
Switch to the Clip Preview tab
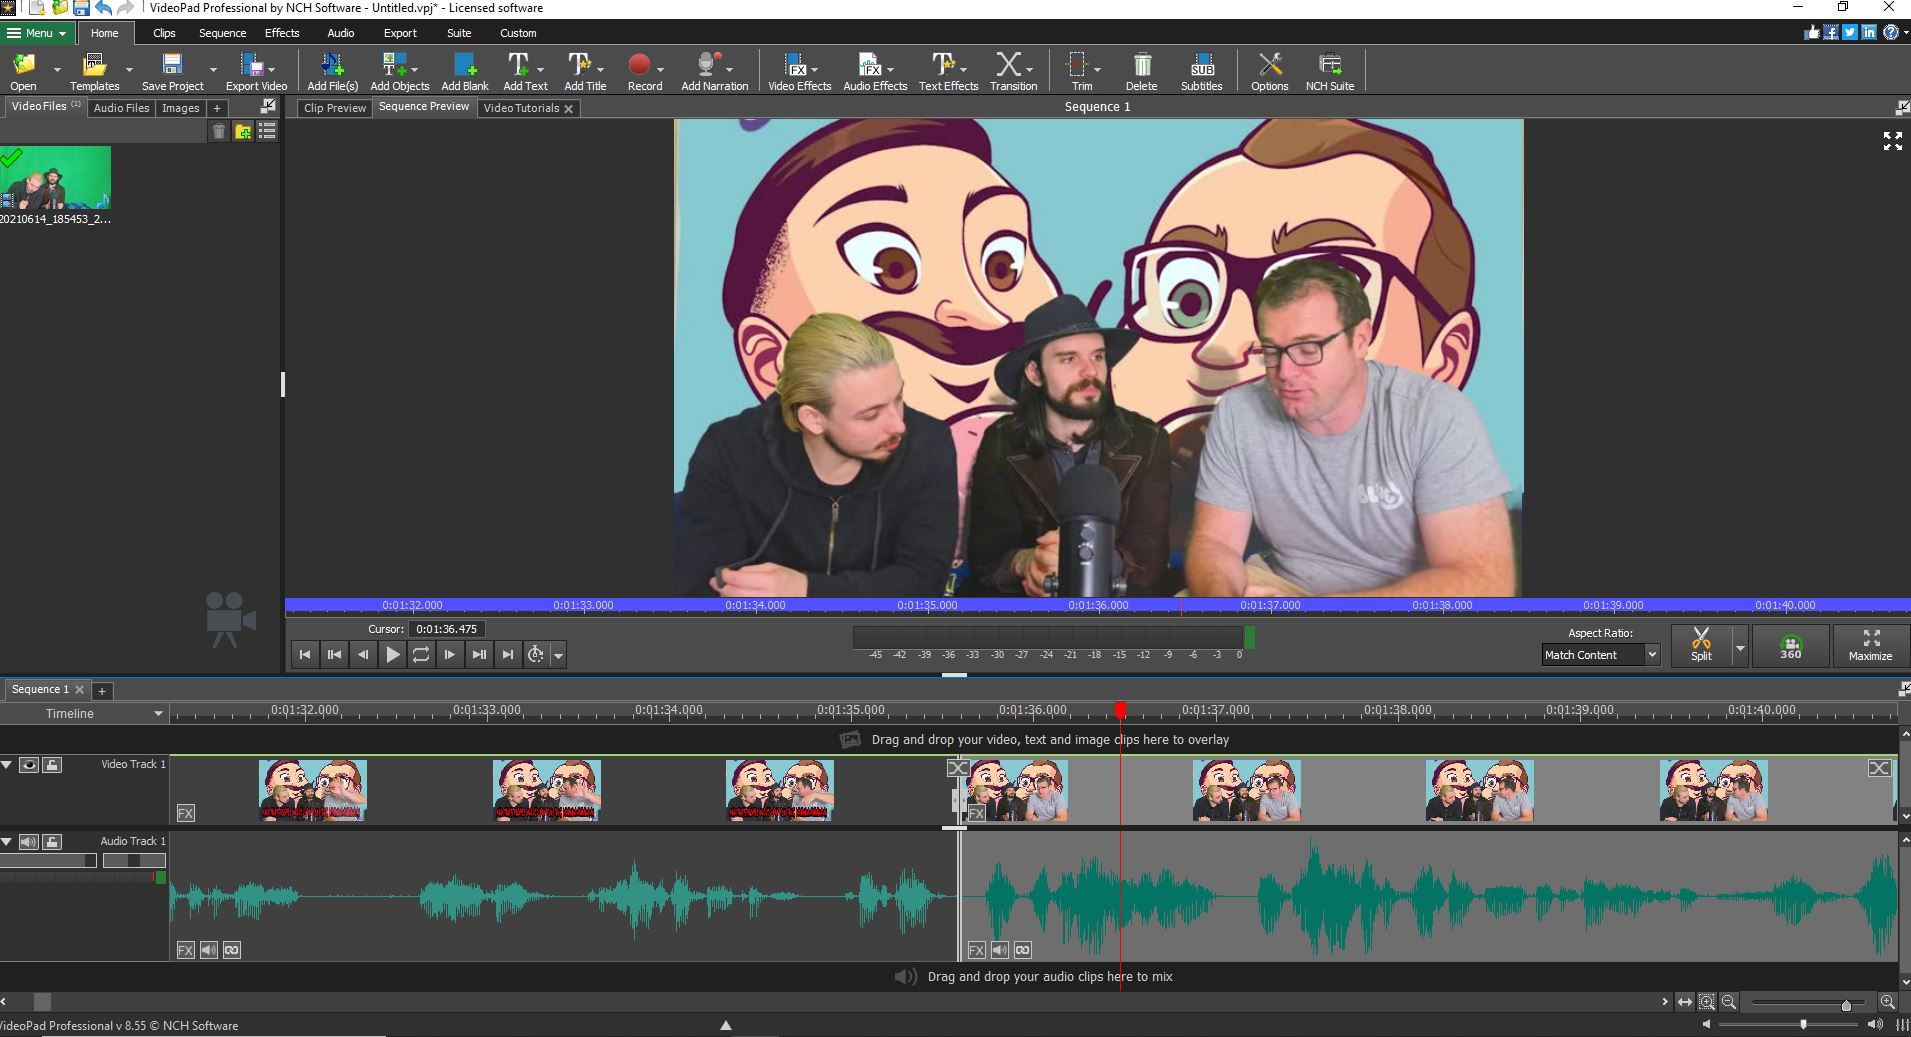[x=335, y=108]
